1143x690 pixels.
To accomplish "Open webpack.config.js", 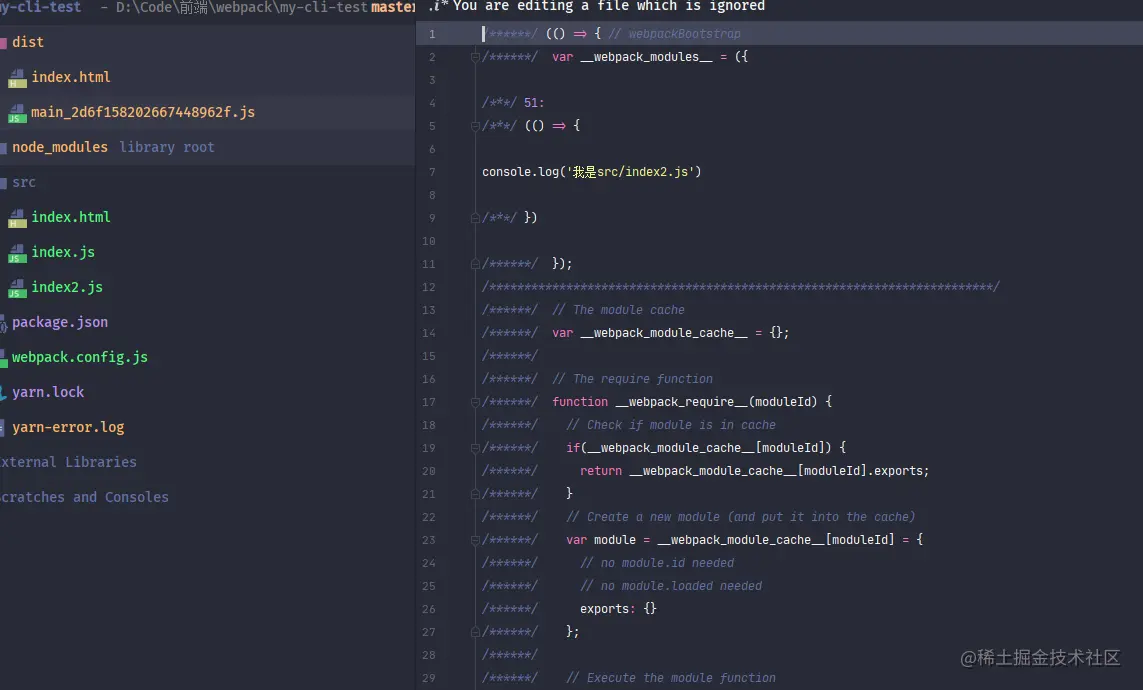I will (79, 357).
